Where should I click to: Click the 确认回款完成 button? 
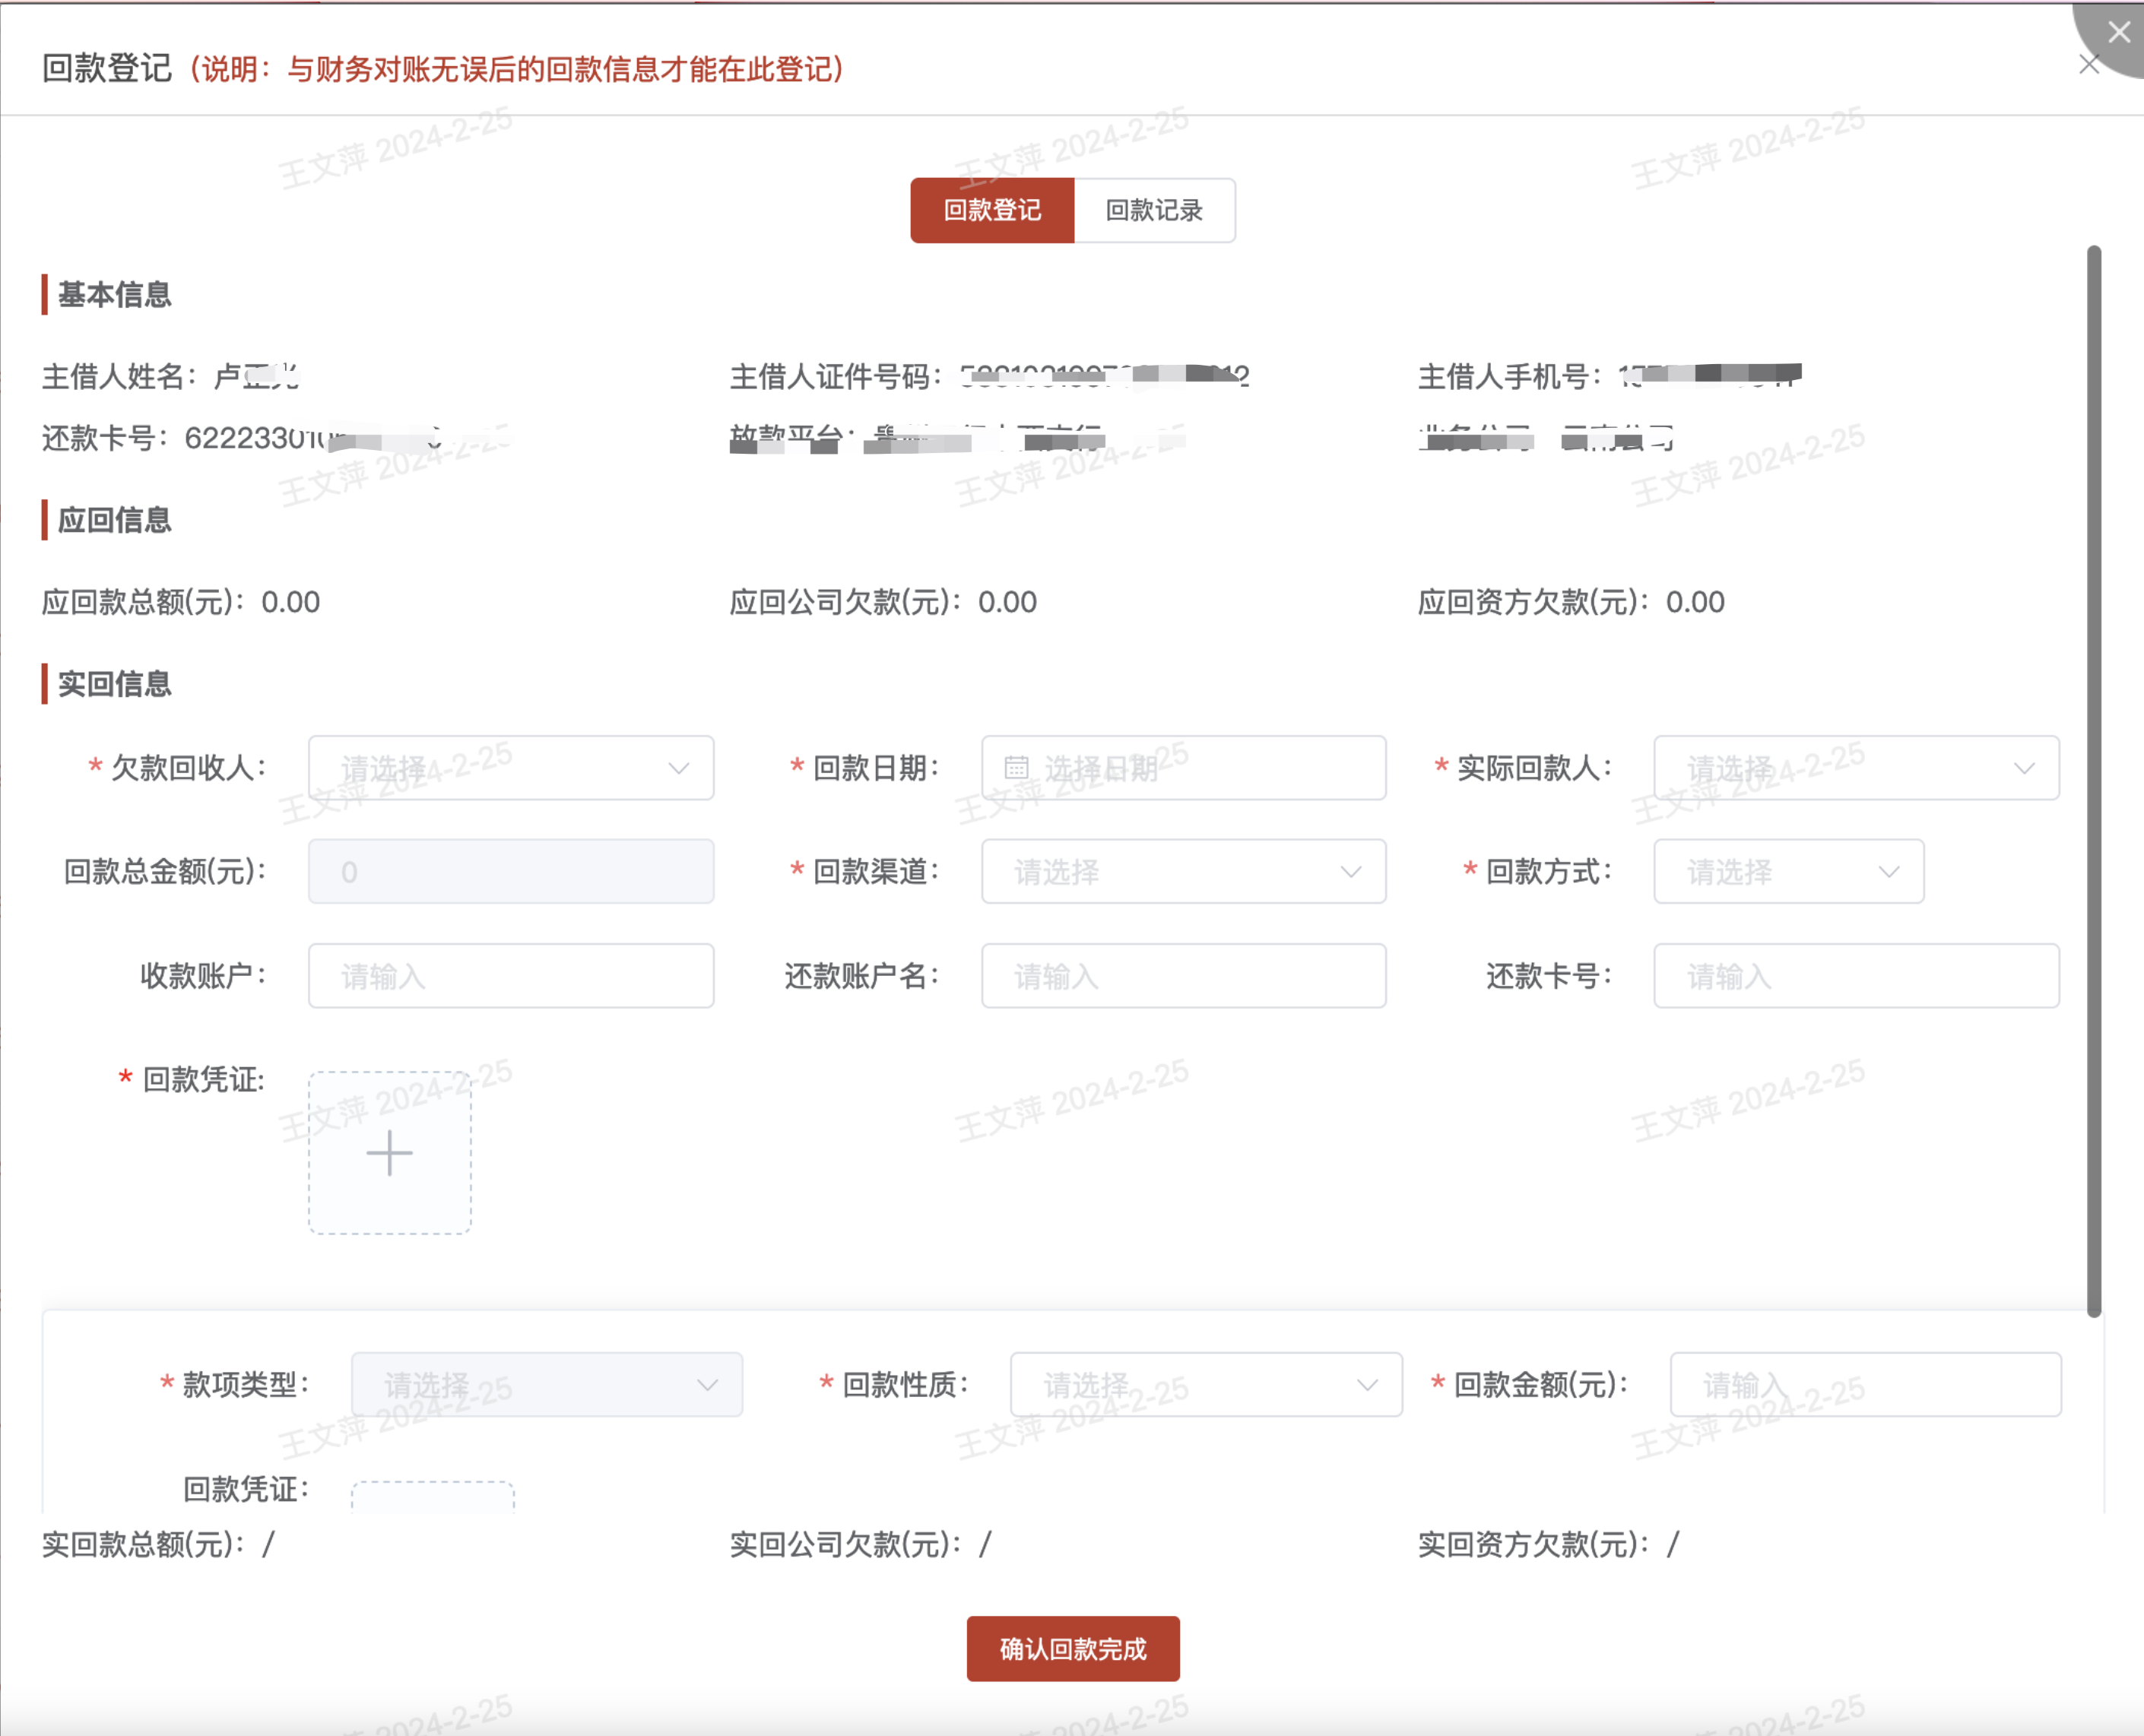point(1072,1648)
